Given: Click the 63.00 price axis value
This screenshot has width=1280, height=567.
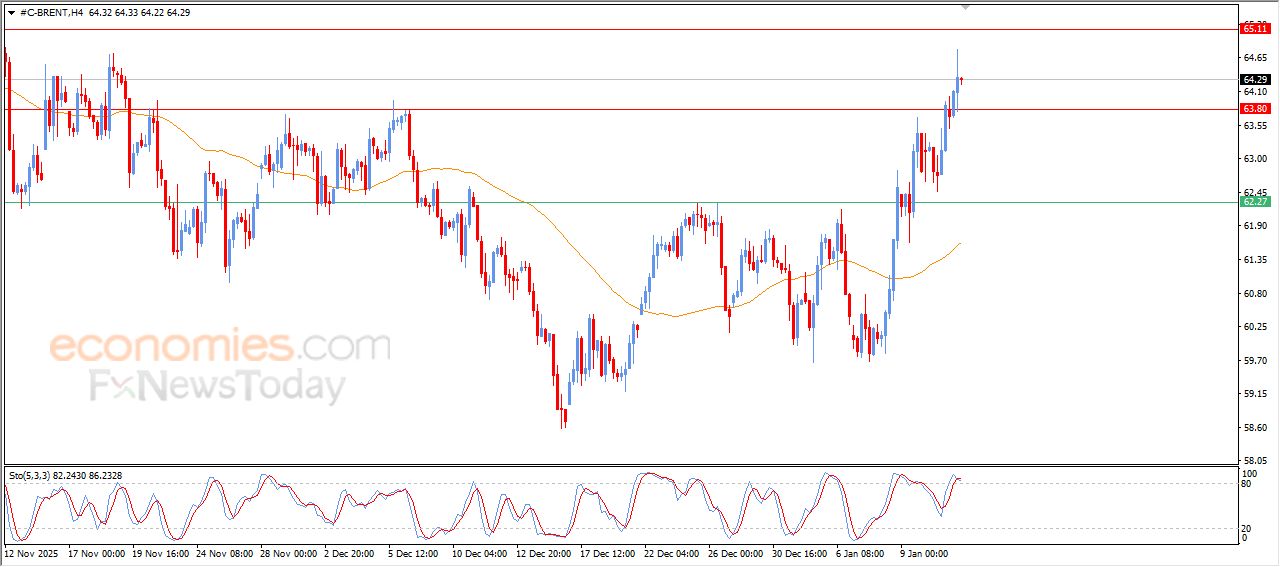Looking at the screenshot, I should coord(1255,159).
